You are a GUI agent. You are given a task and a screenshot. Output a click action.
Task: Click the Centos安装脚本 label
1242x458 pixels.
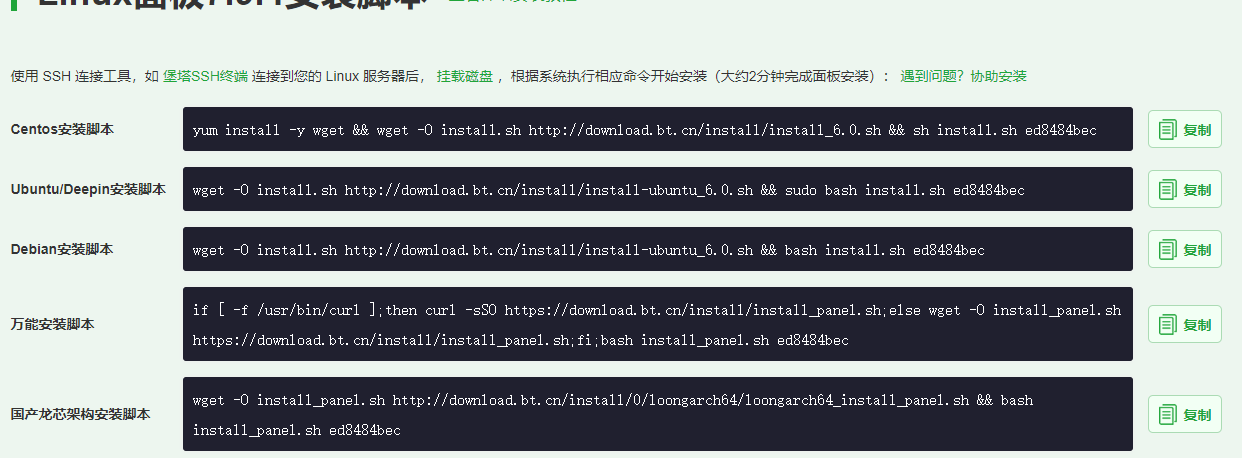click(62, 130)
